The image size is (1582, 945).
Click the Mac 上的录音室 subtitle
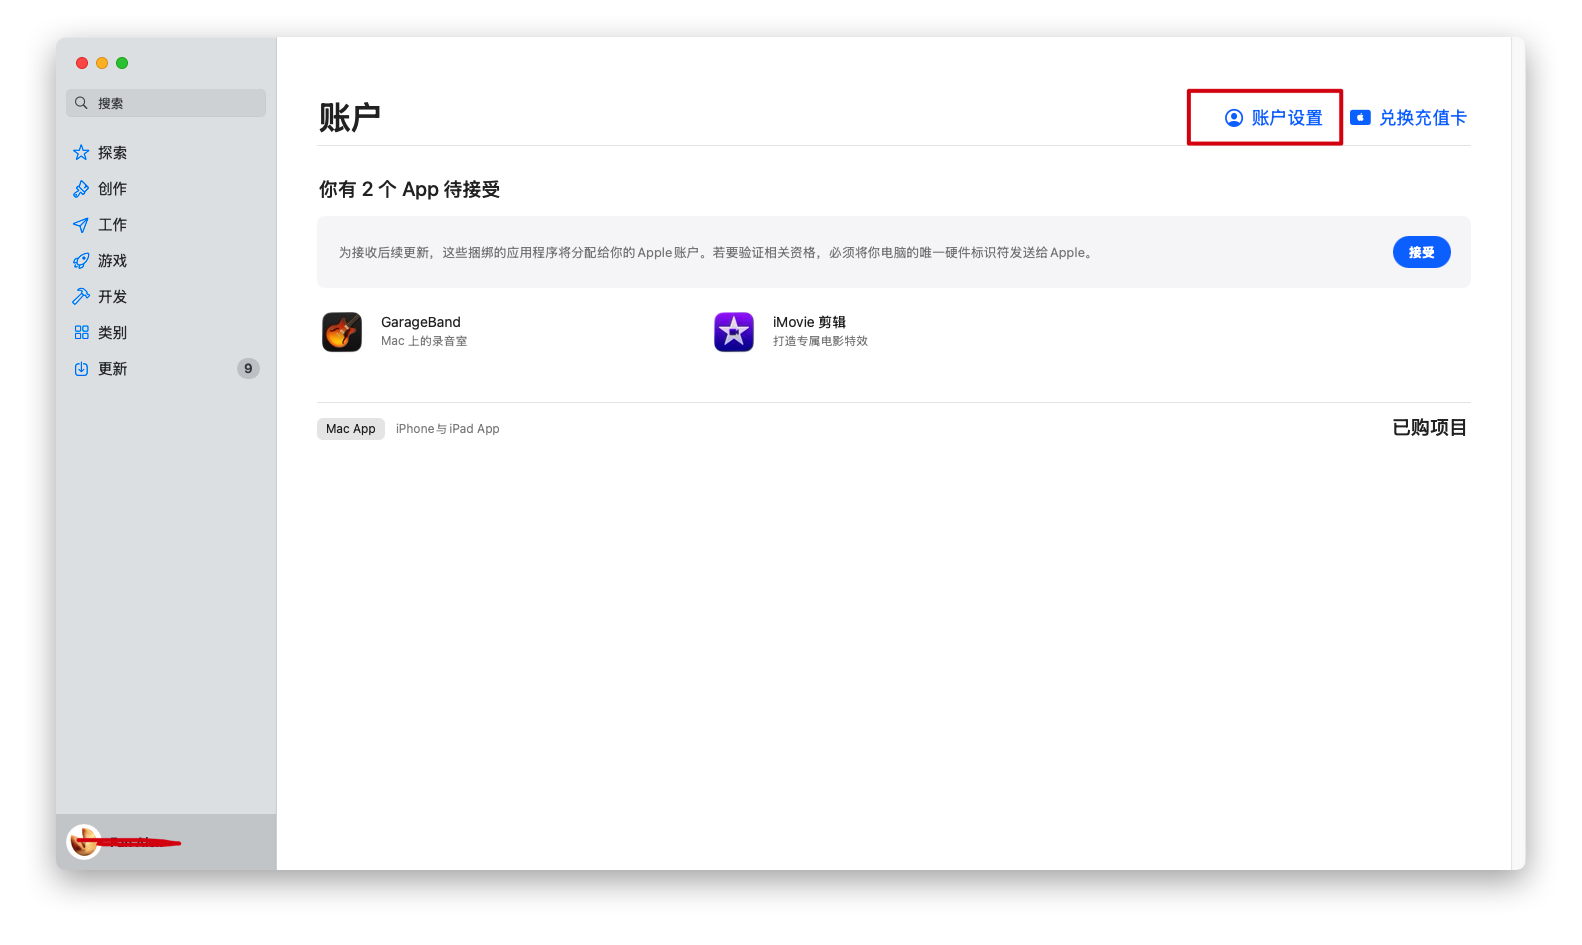[x=424, y=341]
